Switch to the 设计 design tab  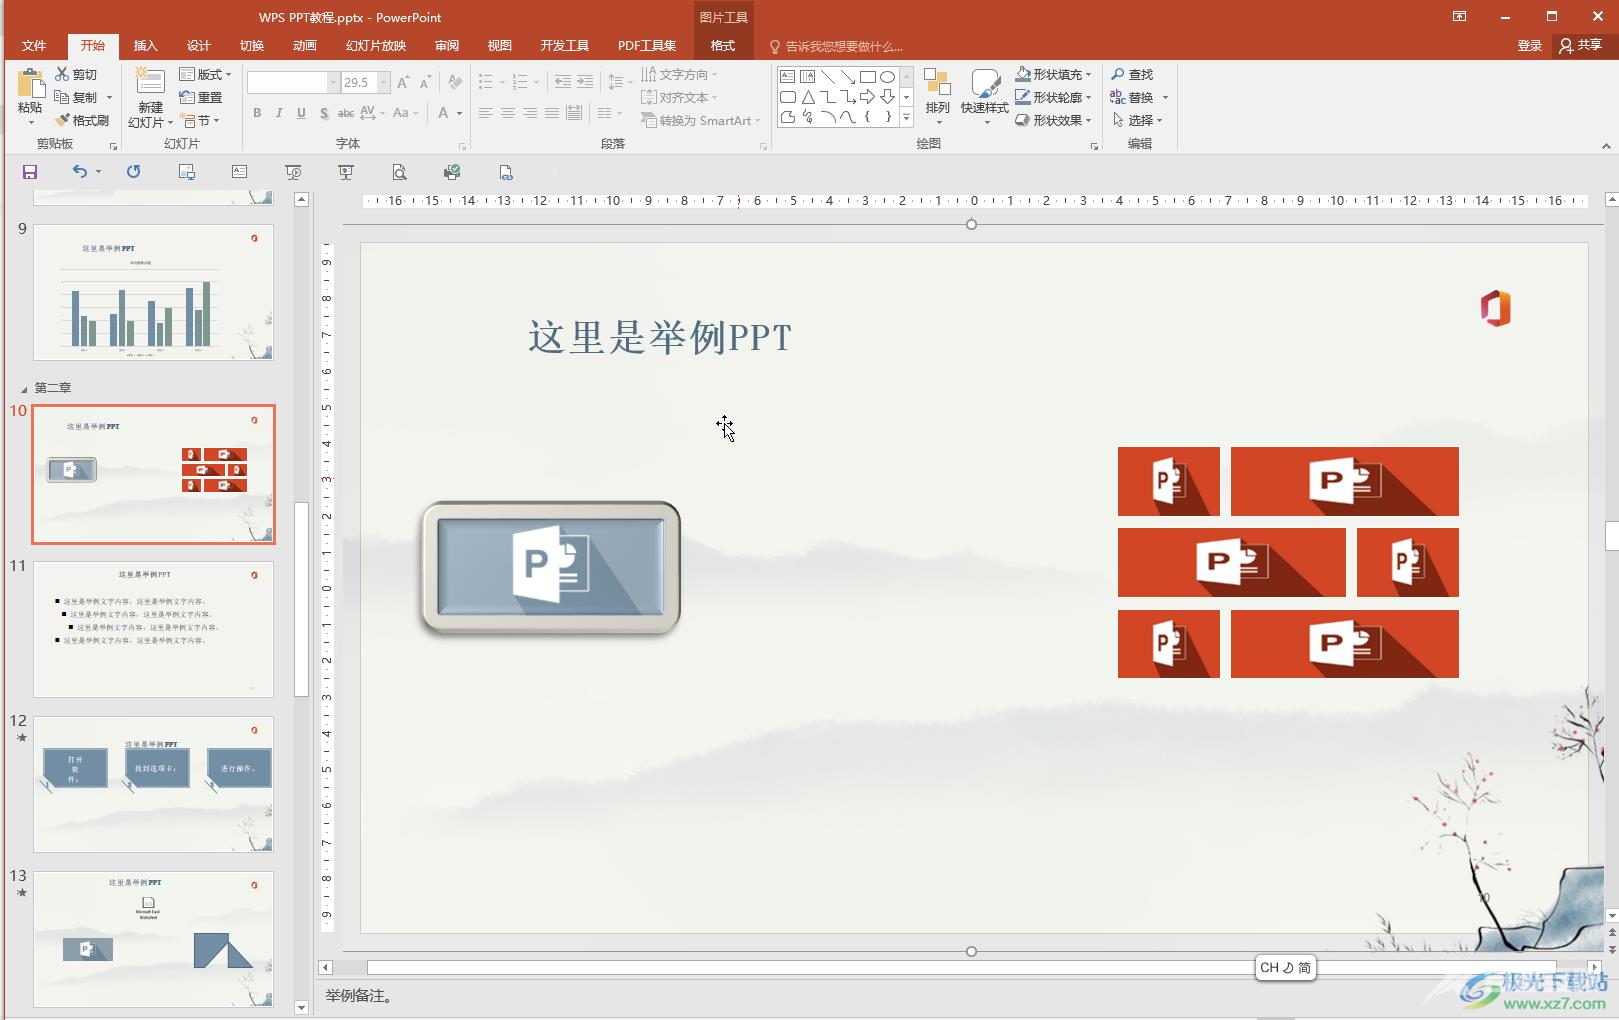click(x=198, y=46)
